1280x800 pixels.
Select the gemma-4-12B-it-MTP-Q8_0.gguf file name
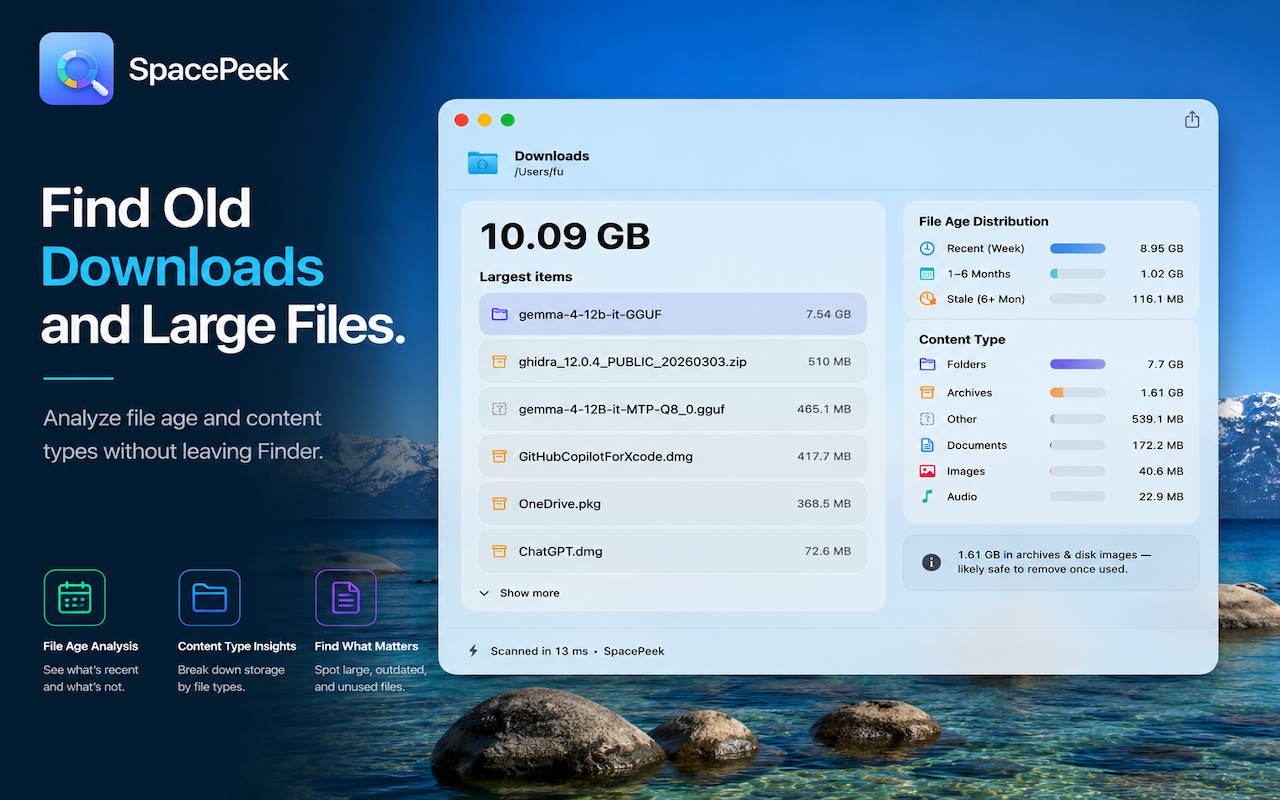622,409
